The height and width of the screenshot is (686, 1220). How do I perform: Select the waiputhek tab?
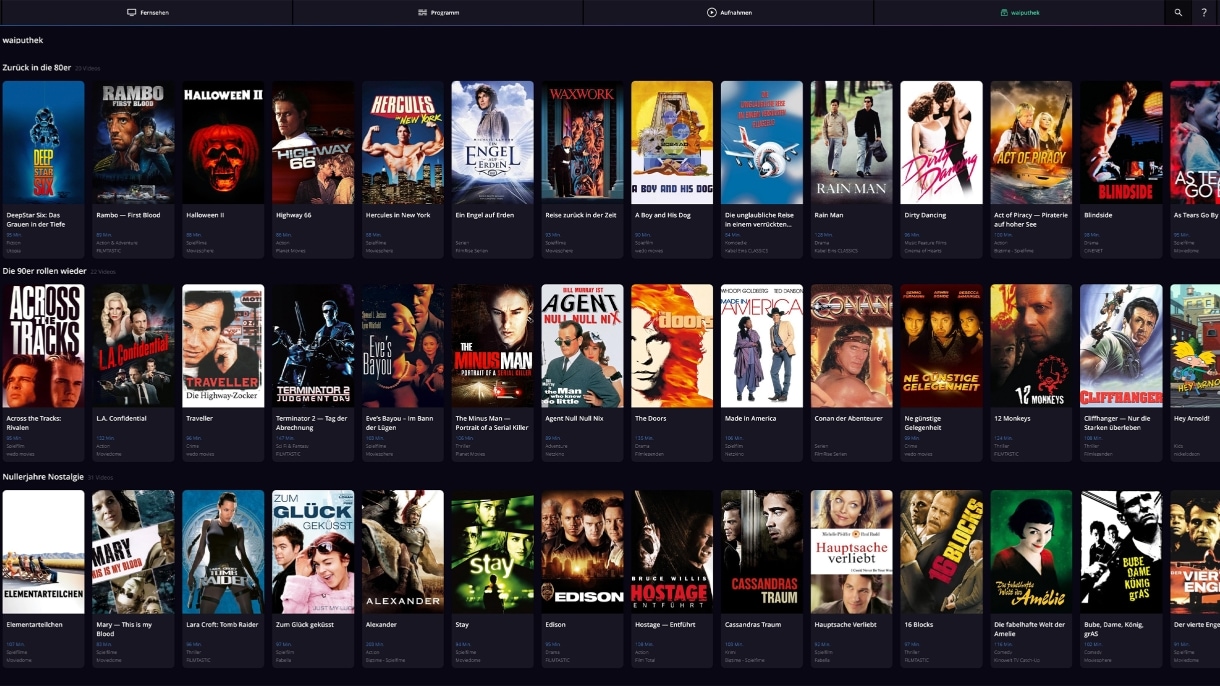1019,13
